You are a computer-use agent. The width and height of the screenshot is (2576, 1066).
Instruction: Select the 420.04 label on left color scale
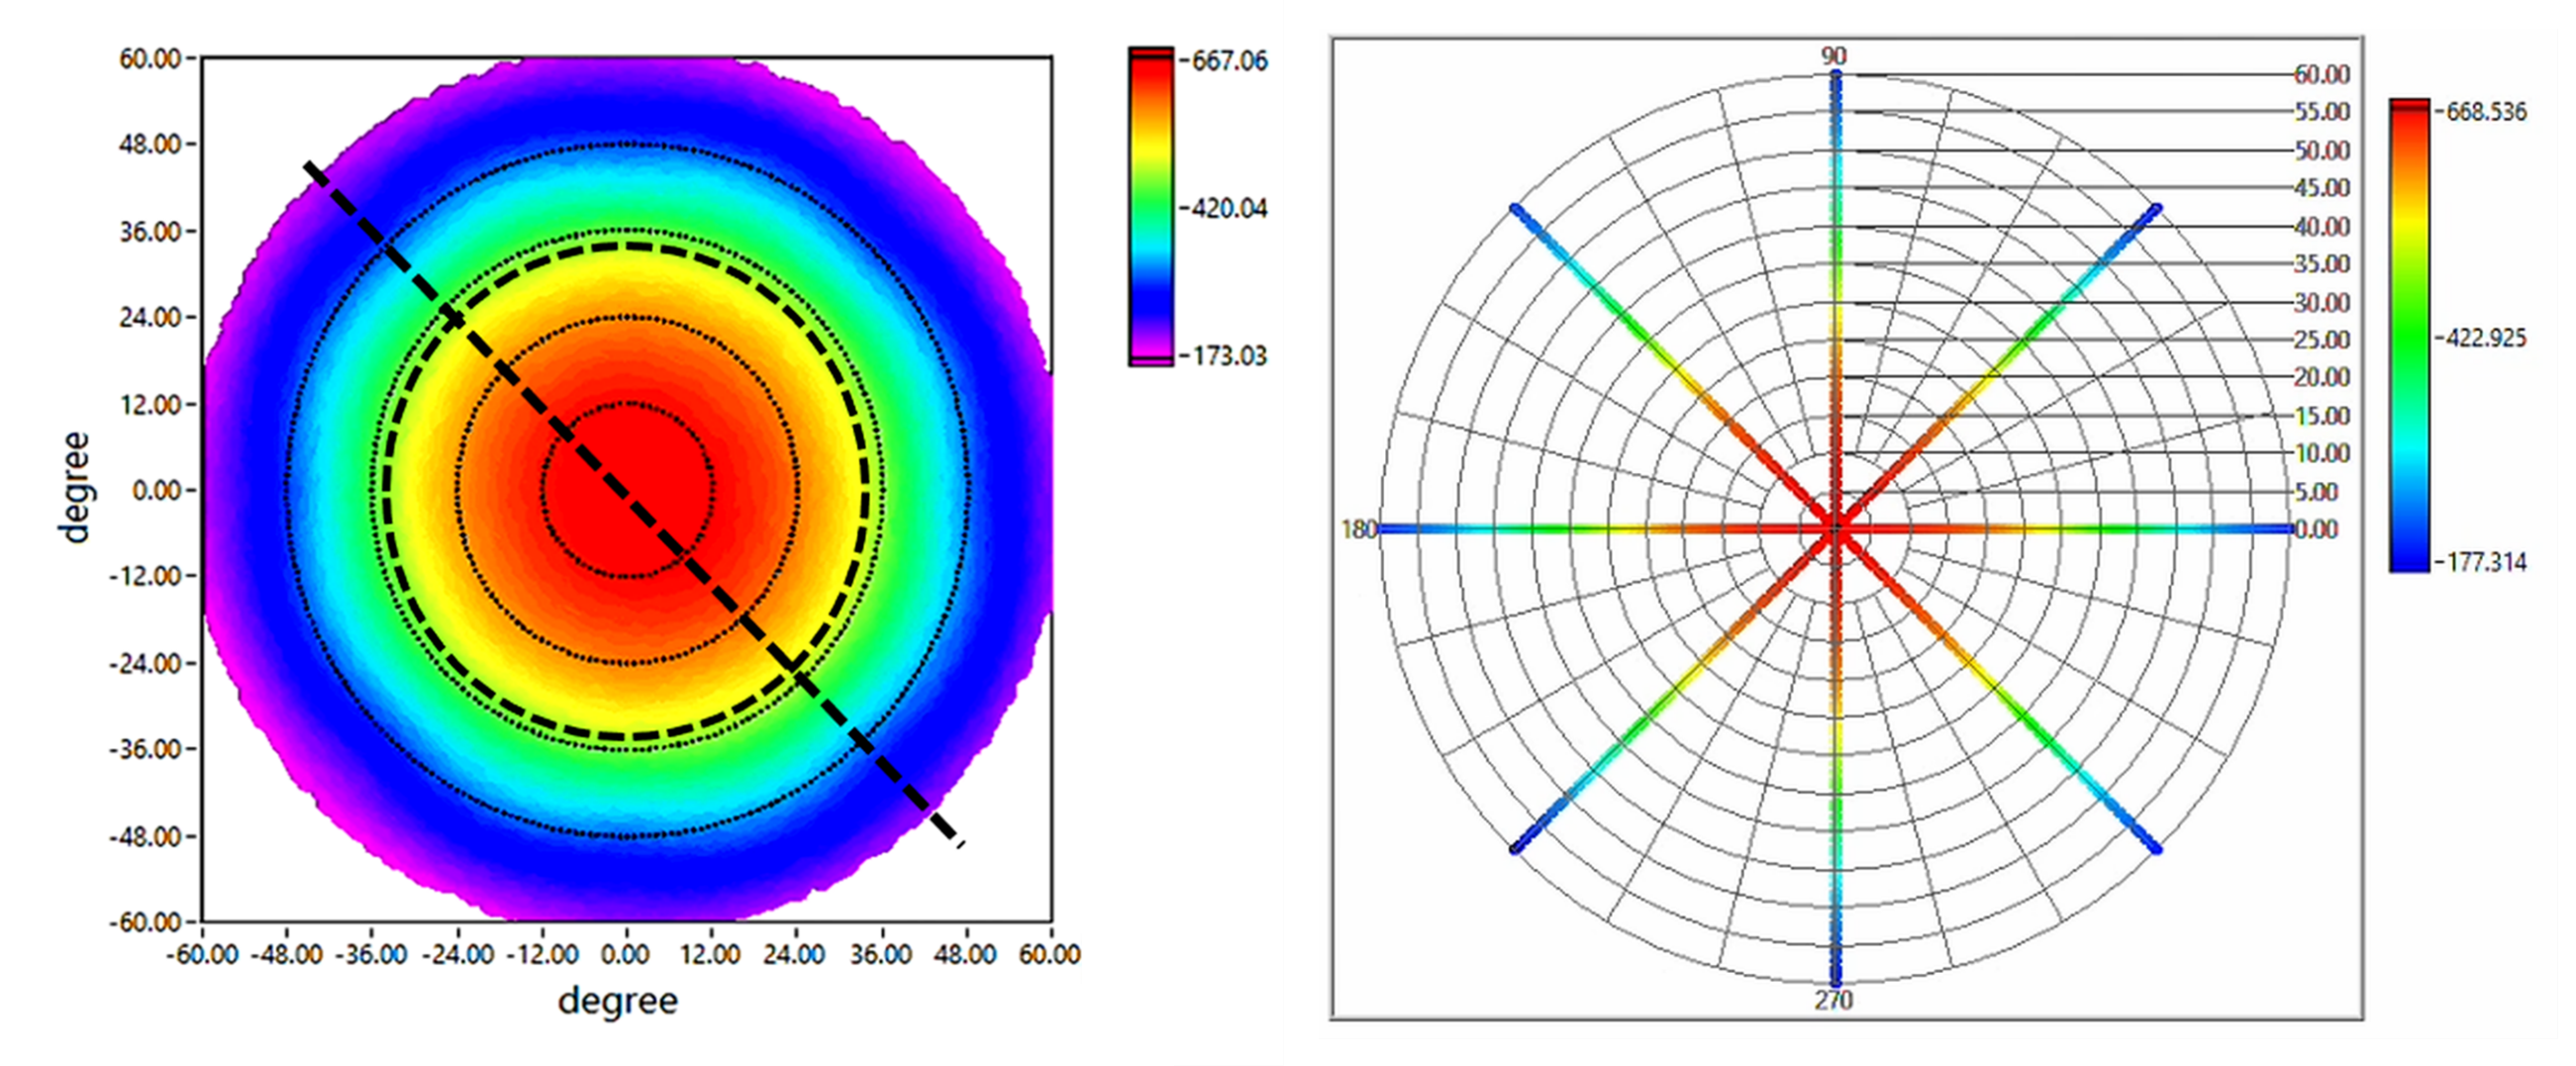pos(1229,208)
